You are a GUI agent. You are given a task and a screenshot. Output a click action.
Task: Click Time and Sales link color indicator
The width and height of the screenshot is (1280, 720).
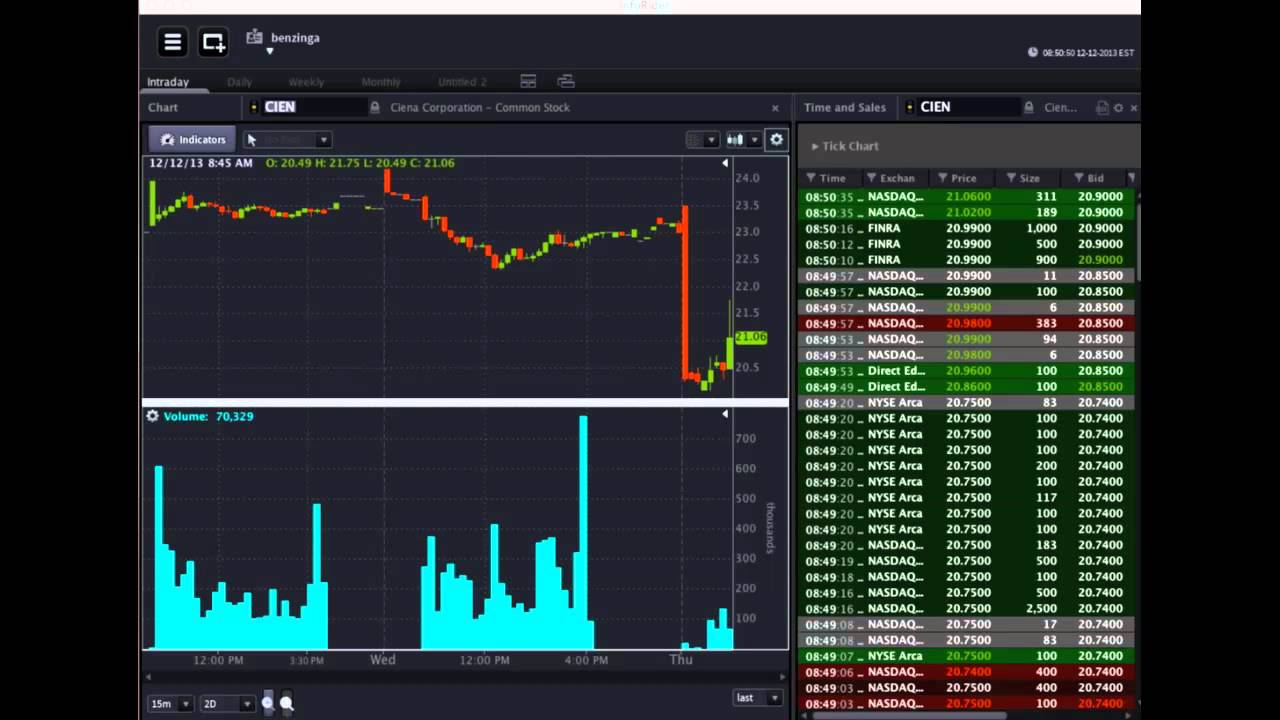pos(910,107)
